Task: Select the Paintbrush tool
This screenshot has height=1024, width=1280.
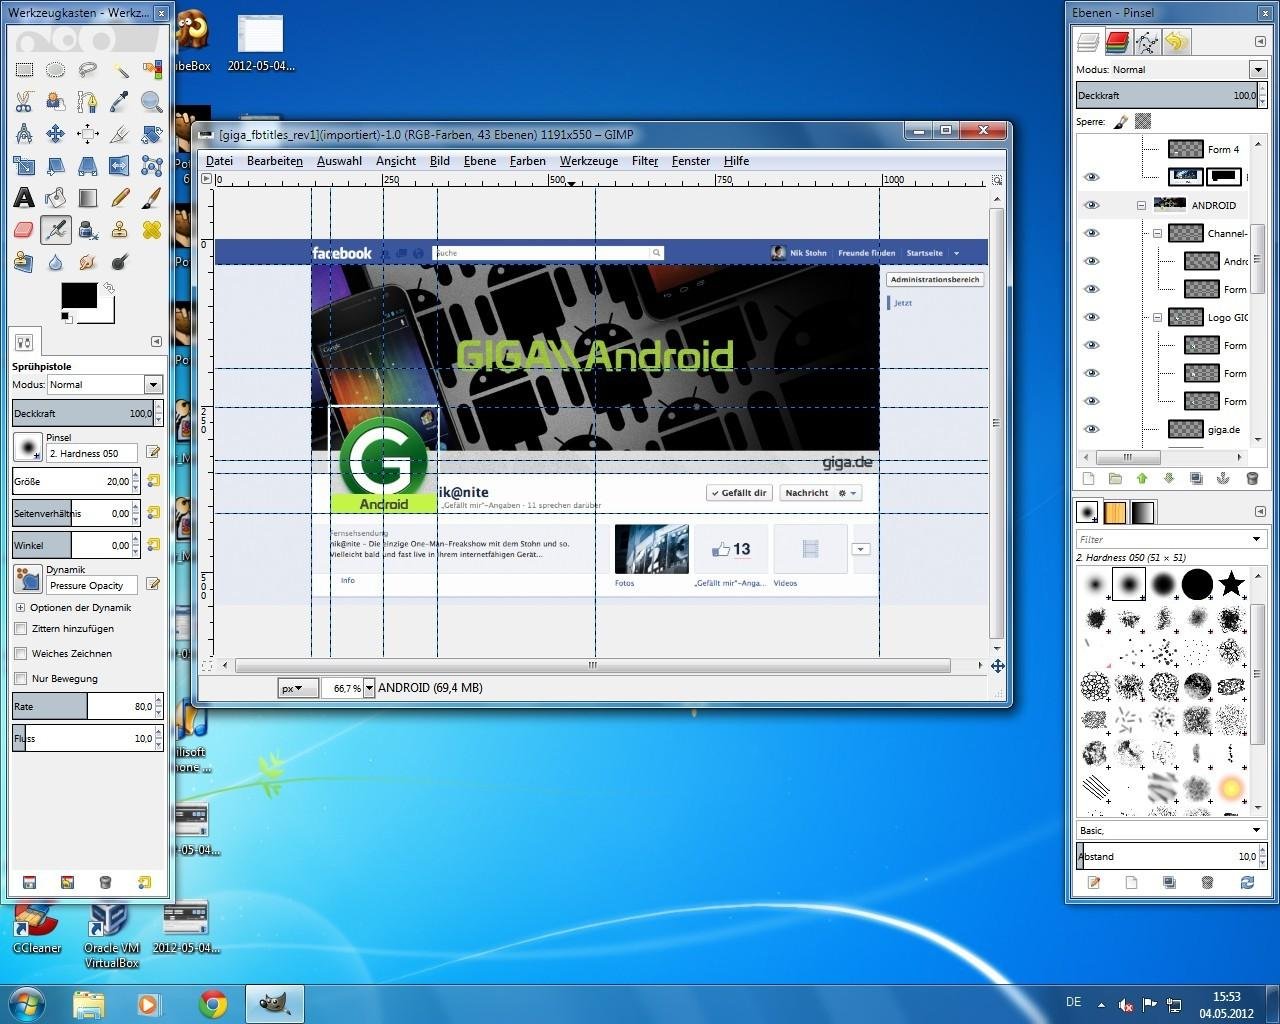Action: point(152,197)
